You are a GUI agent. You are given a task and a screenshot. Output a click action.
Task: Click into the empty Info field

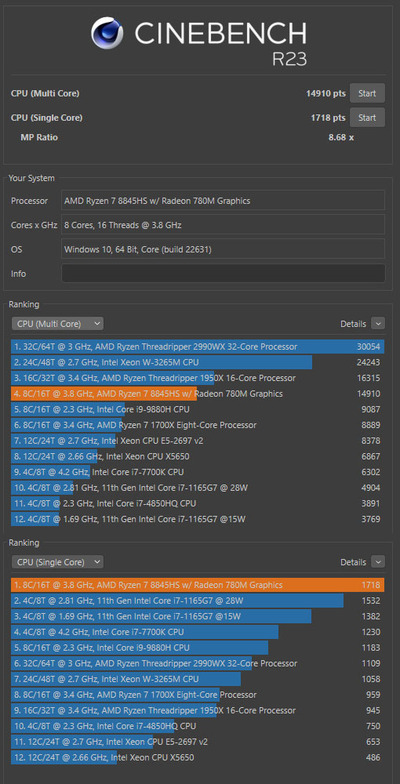click(x=224, y=274)
